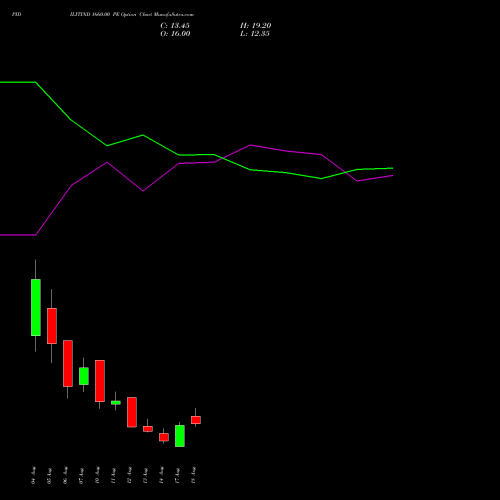Select the 05 Aug date label

click(49, 475)
